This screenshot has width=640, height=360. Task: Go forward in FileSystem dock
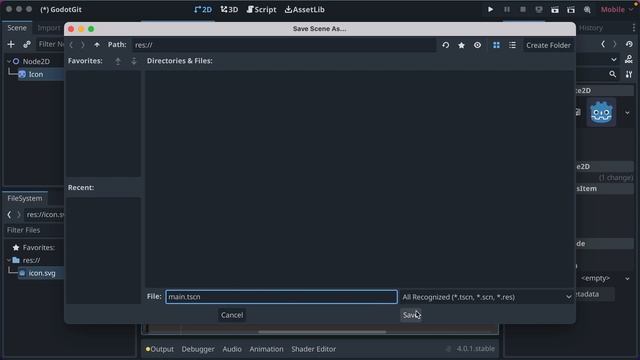[x=18, y=214]
